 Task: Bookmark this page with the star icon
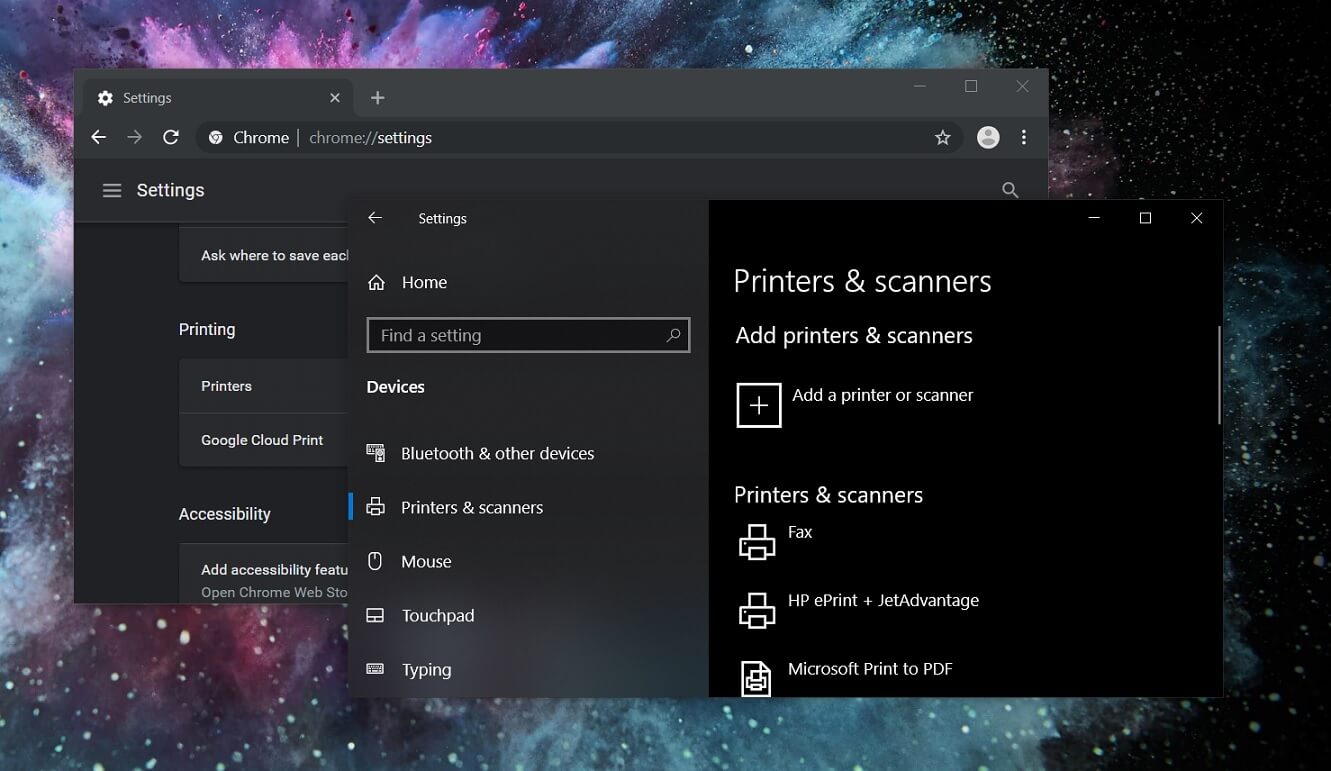point(942,138)
